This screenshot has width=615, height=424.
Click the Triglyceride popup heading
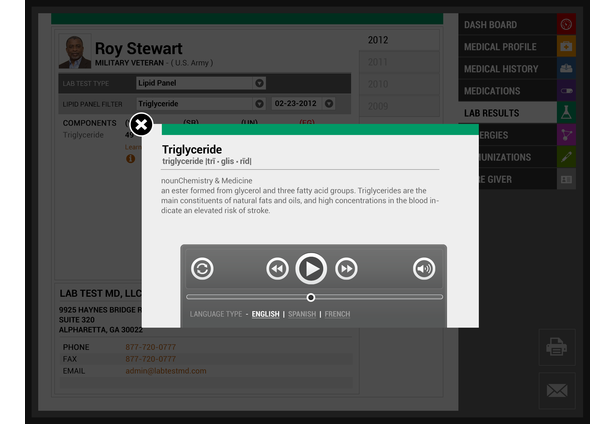point(192,149)
